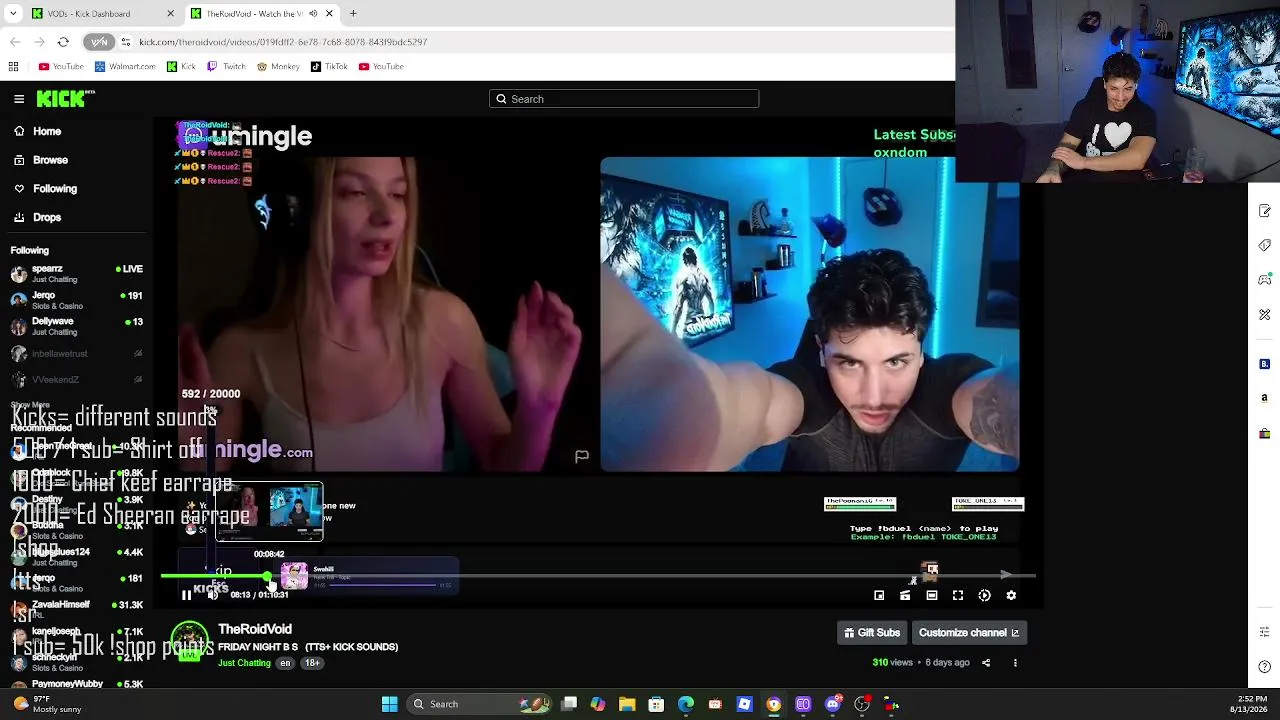Close the VODs - Kick Dashboard tab
This screenshot has width=1280, height=720.
tap(170, 14)
